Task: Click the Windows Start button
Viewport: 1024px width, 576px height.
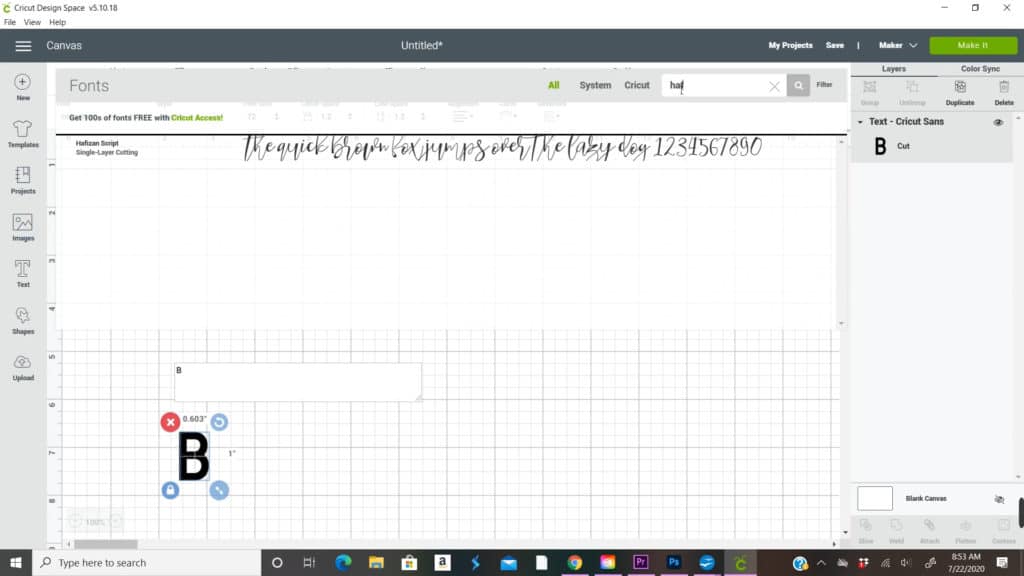Action: tap(16, 563)
